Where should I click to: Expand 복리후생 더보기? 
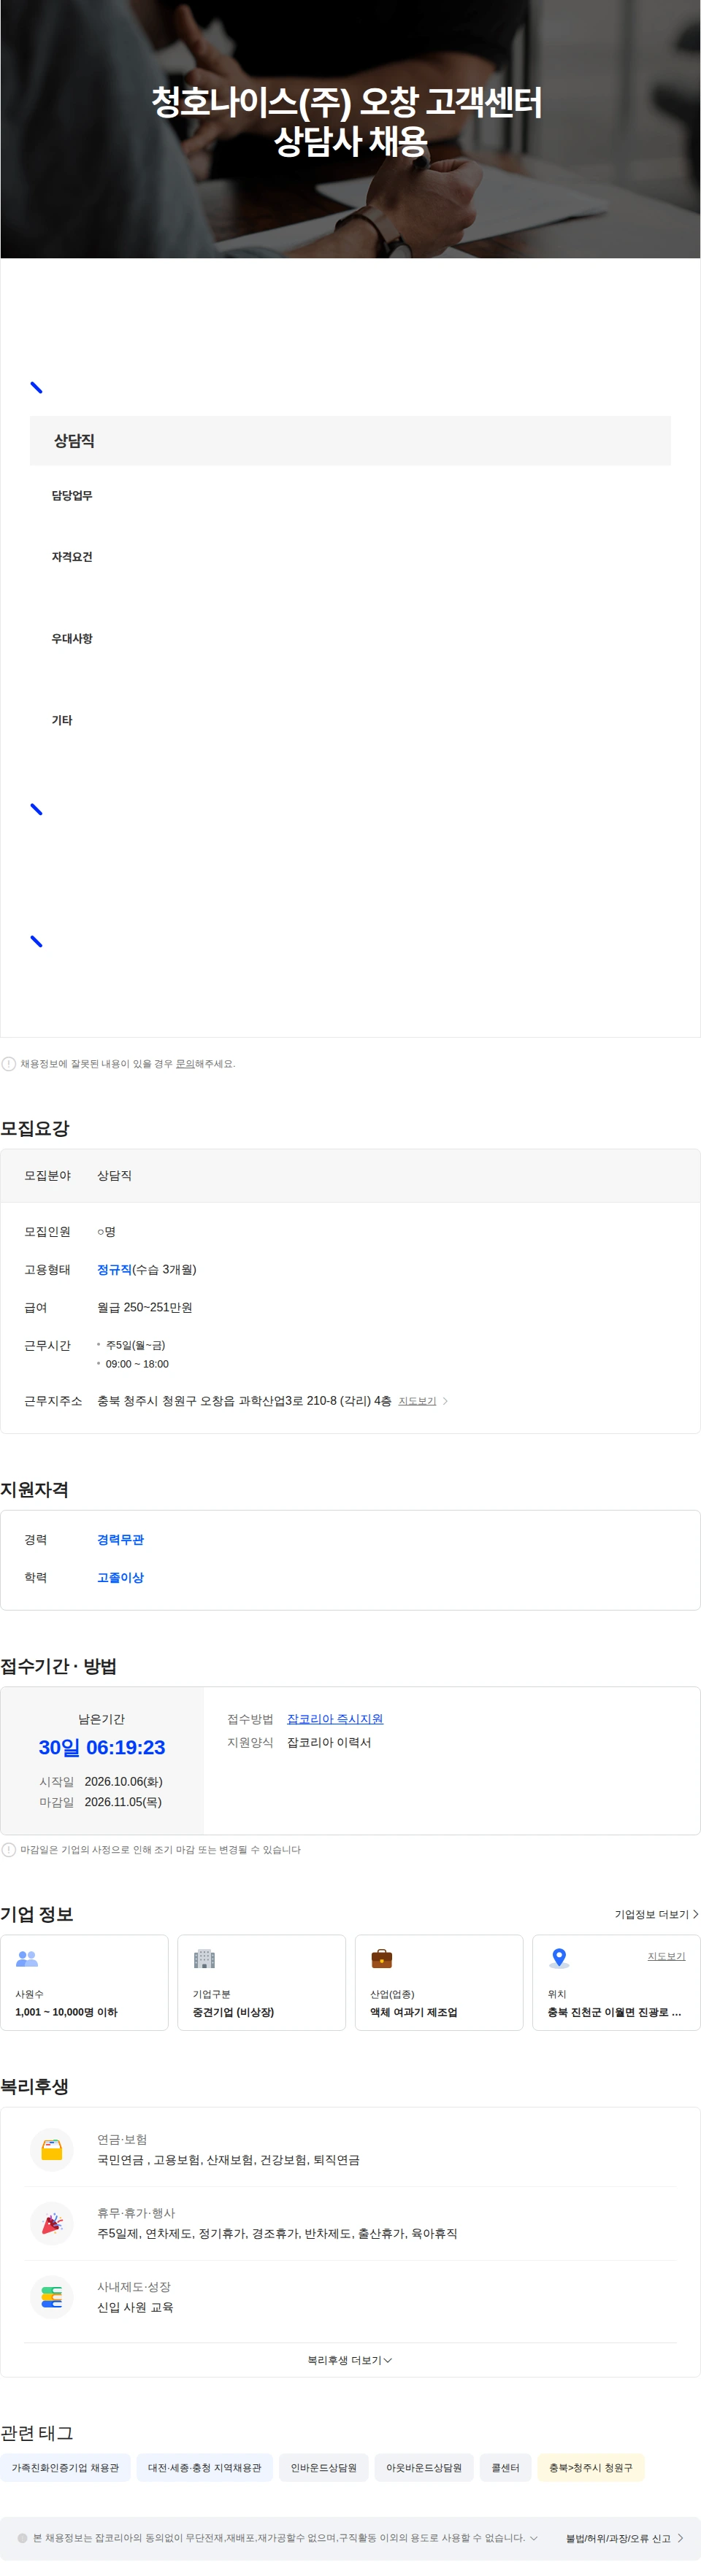[350, 2360]
